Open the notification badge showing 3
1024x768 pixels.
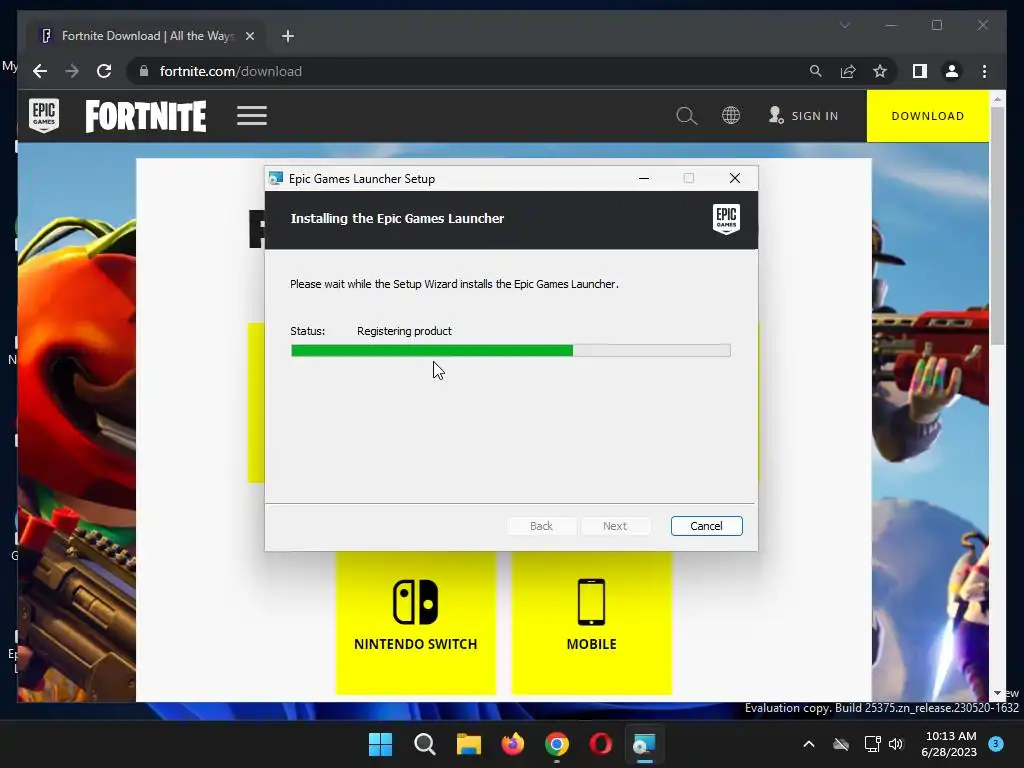[996, 744]
